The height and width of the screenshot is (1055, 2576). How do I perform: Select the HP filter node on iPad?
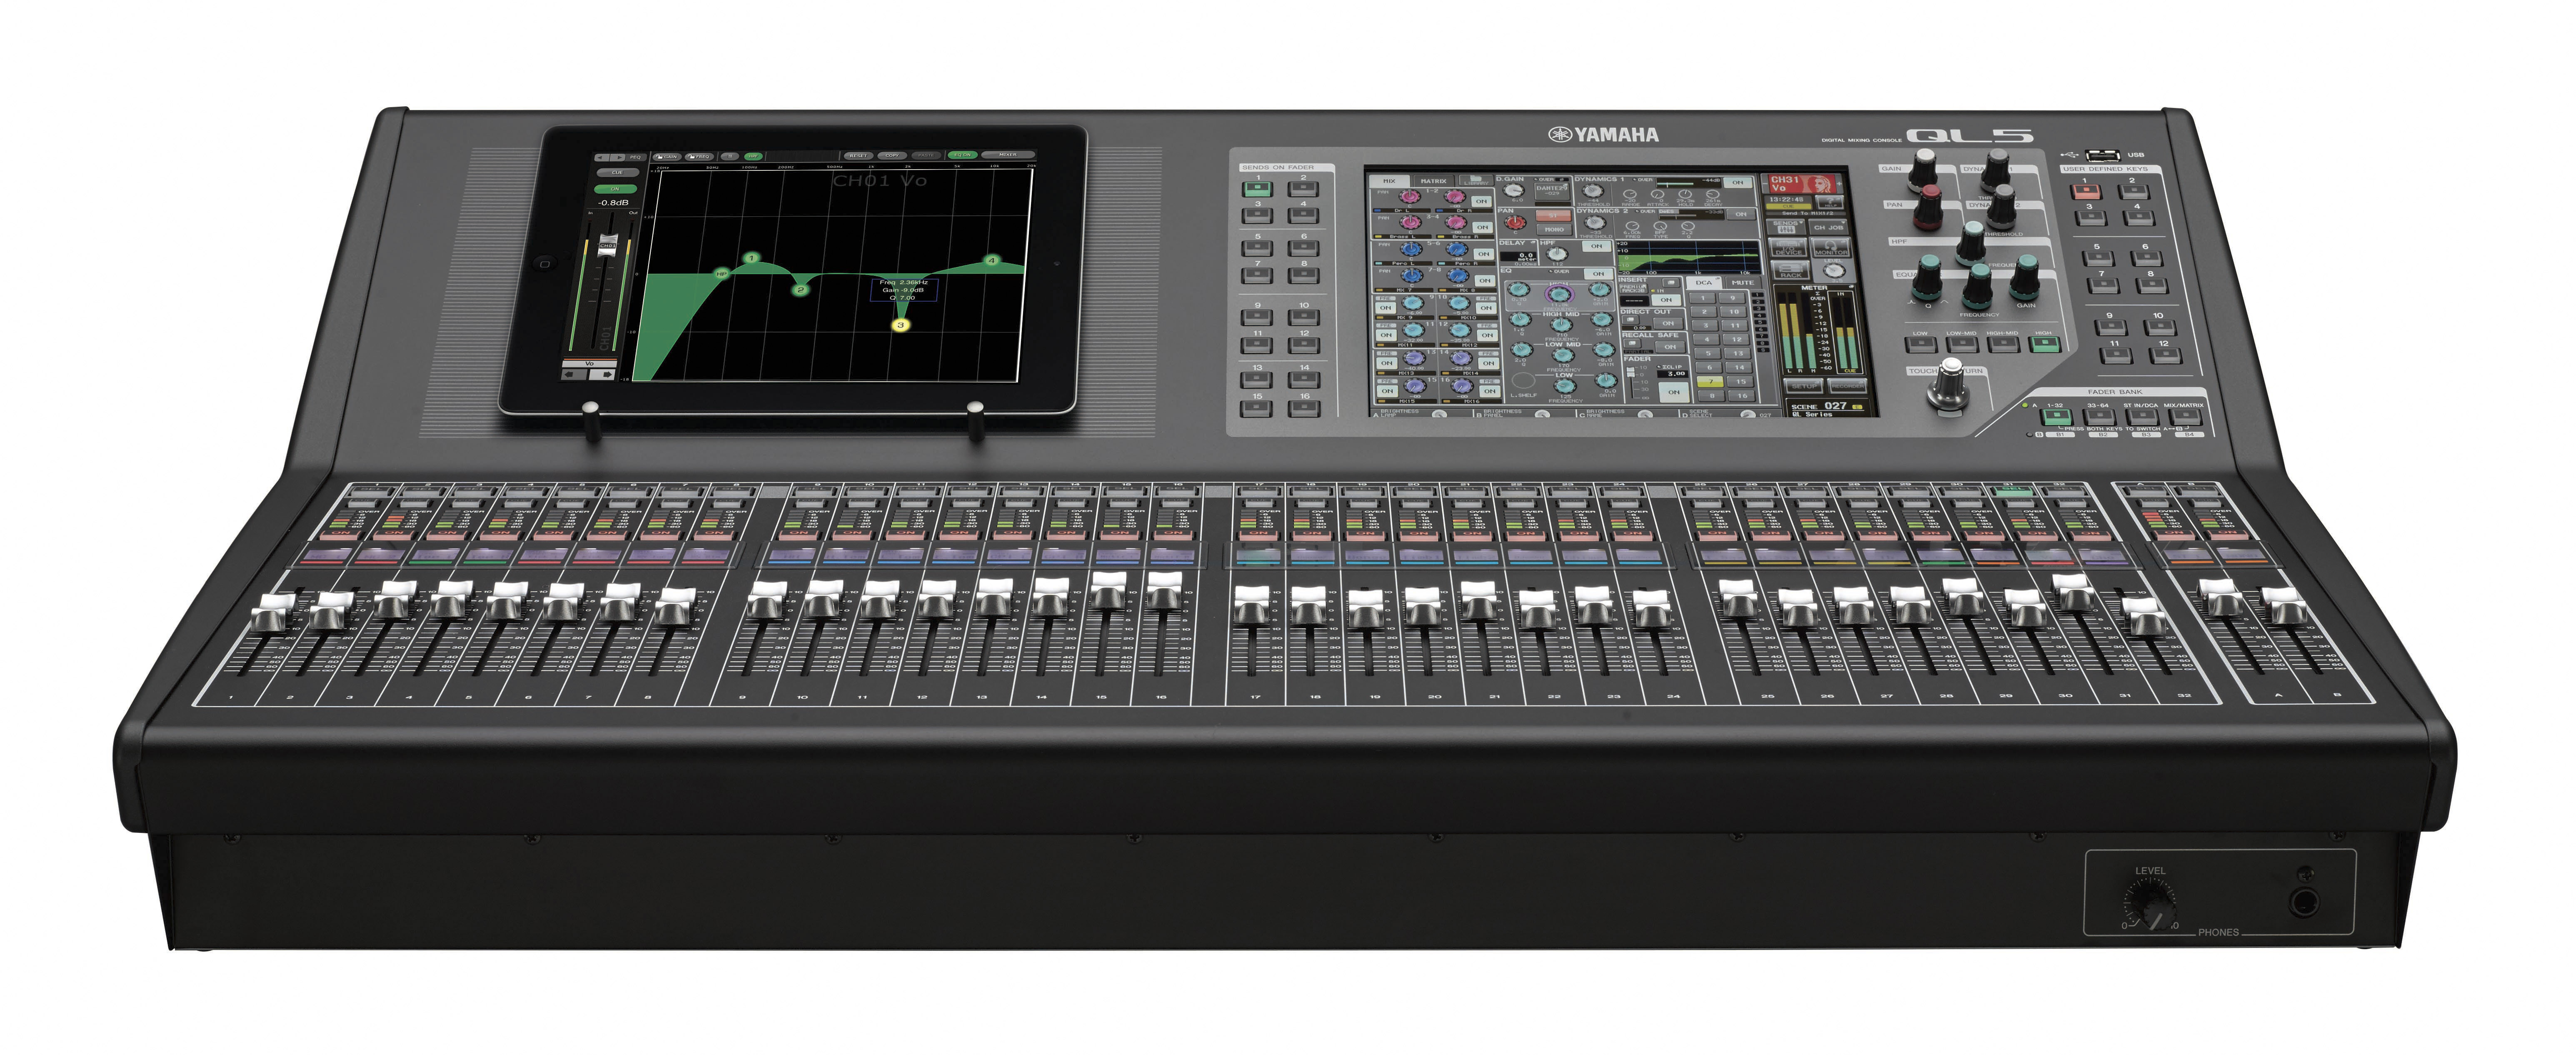click(x=722, y=274)
